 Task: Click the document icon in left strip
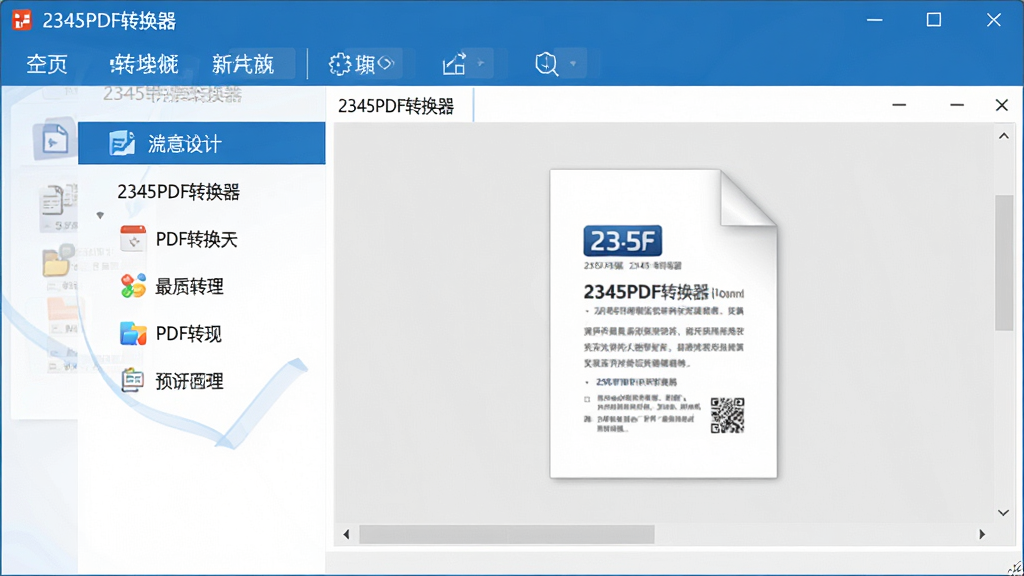[54, 139]
